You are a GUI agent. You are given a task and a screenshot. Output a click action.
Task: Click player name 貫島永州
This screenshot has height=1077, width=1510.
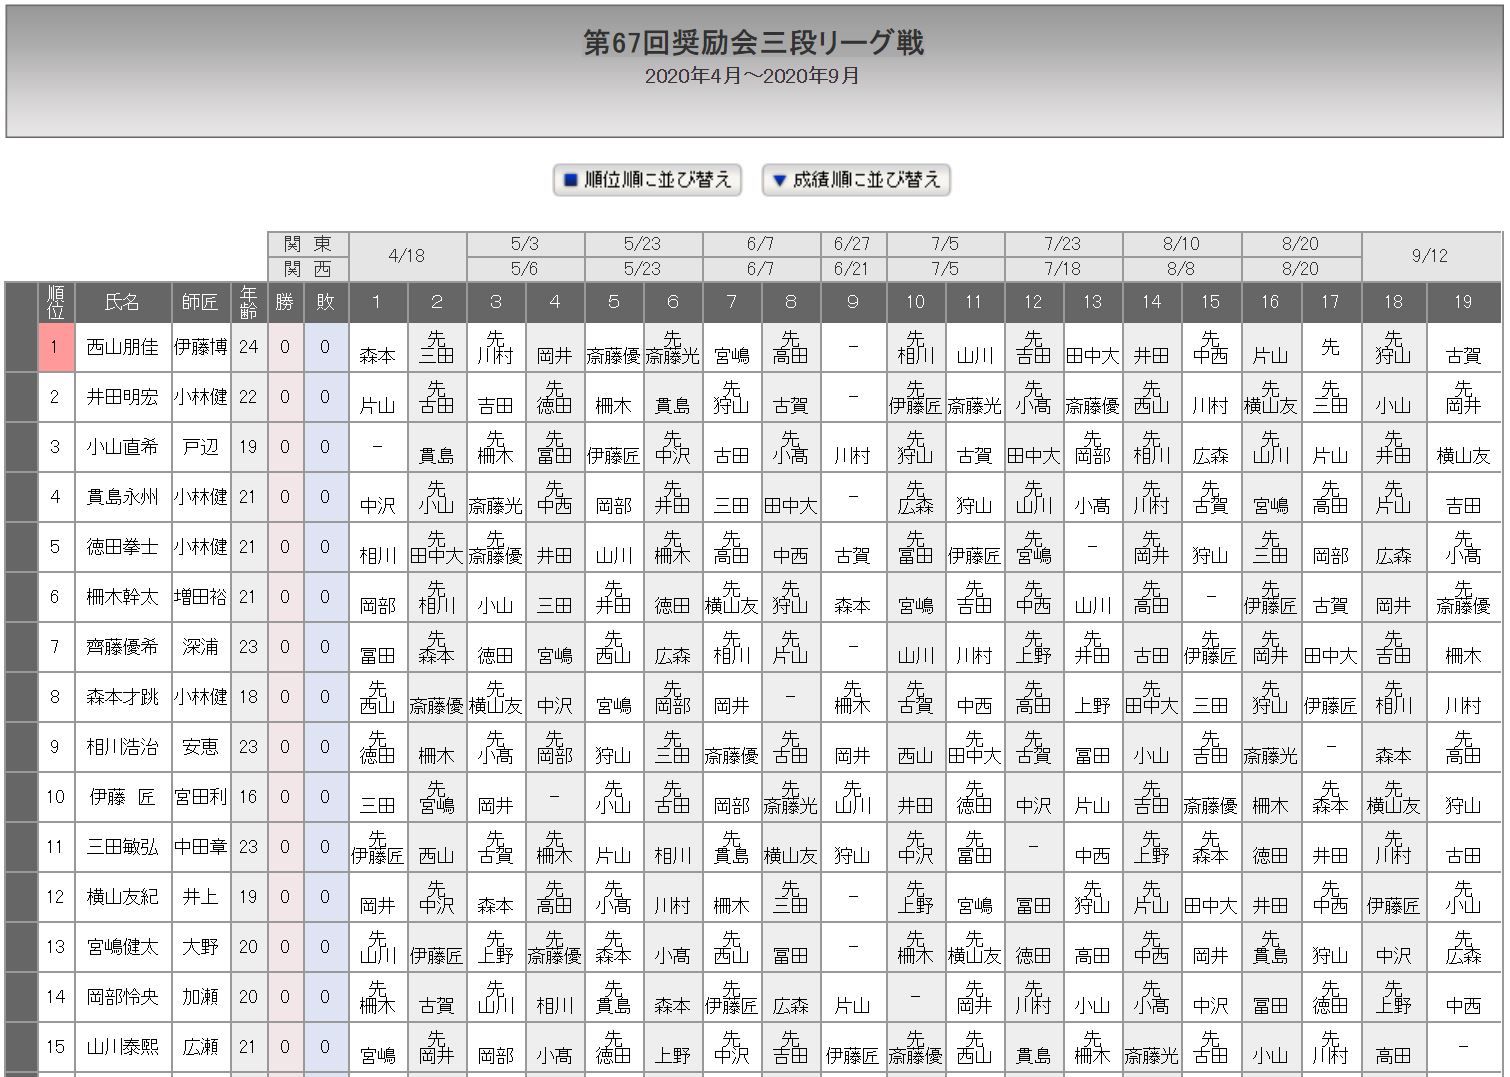[x=122, y=497]
